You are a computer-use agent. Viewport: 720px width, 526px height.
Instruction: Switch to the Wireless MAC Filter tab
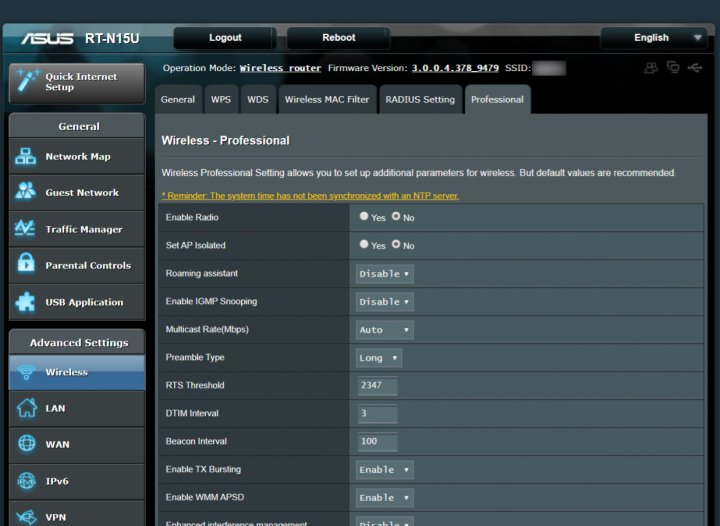click(327, 100)
